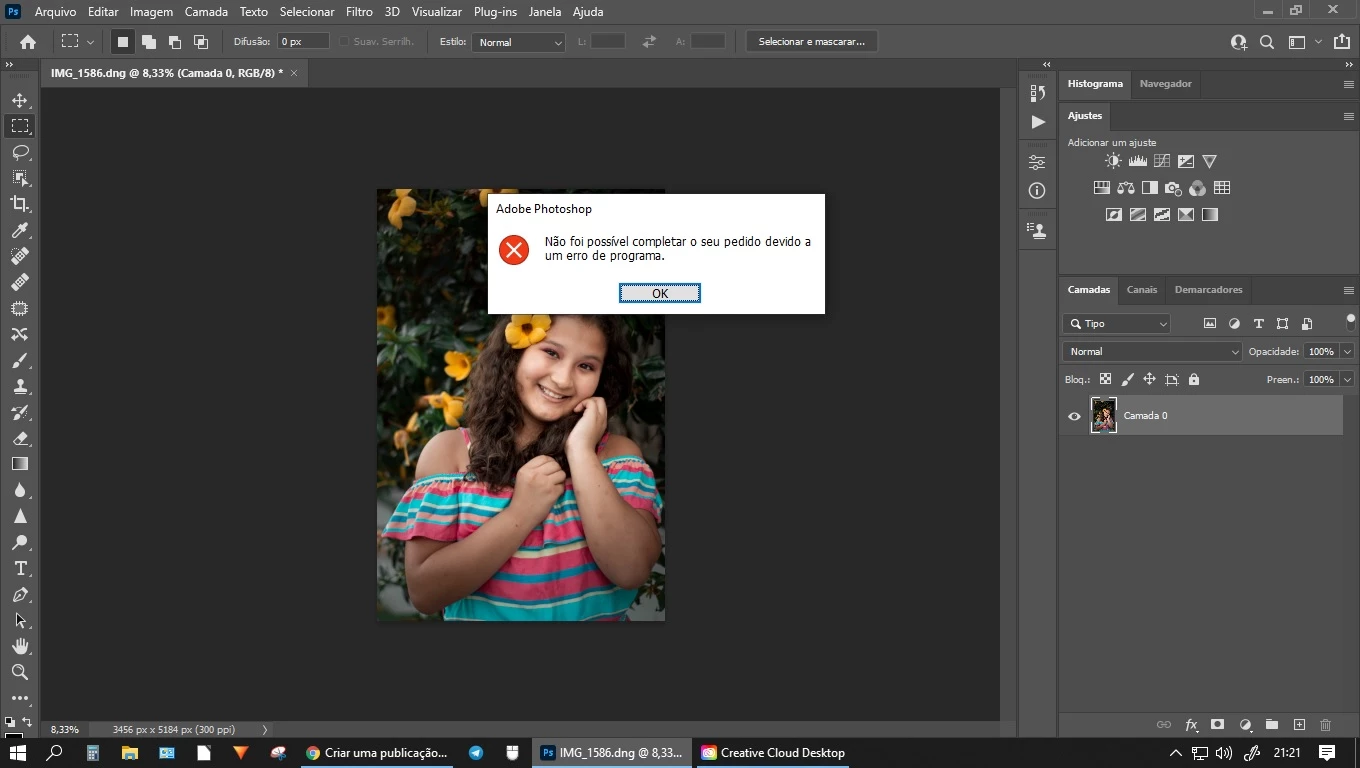This screenshot has height=768, width=1360.
Task: Open the Estilo dropdown
Action: point(517,42)
